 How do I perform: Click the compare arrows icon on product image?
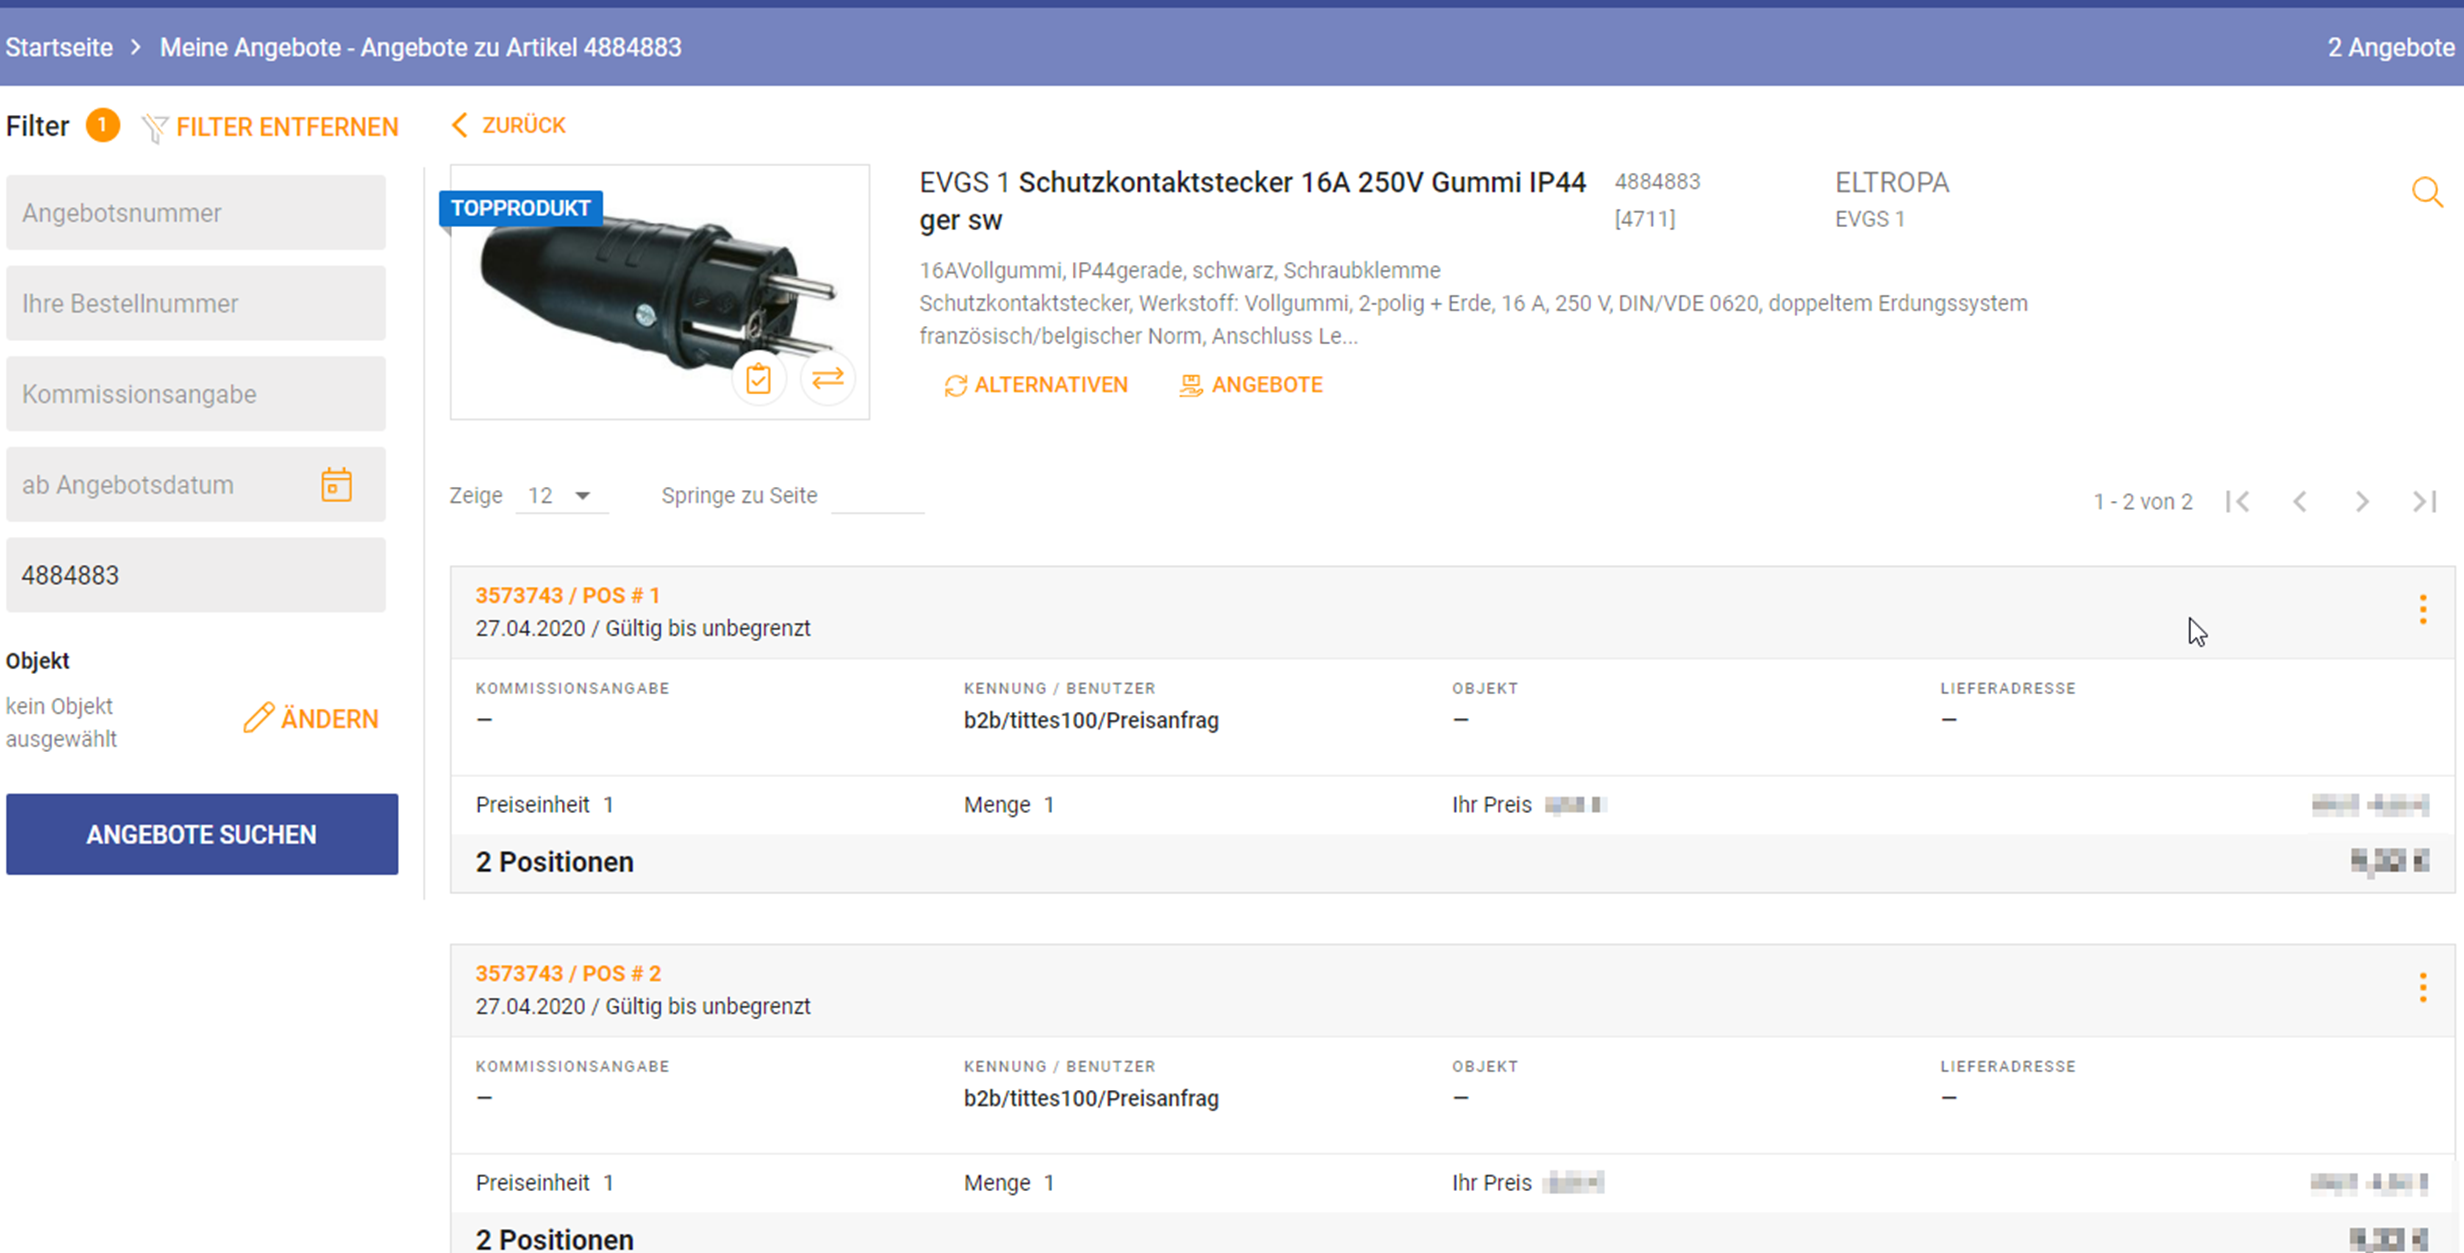click(828, 379)
